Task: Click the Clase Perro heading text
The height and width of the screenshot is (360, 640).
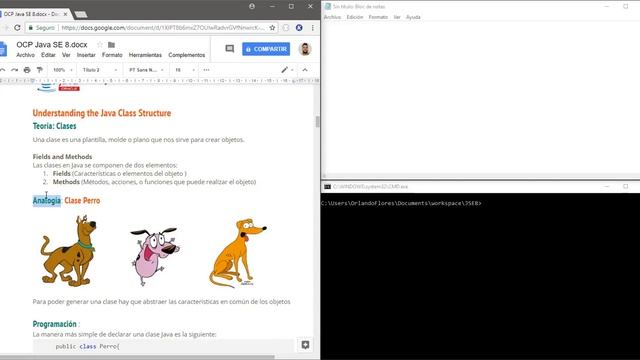Action: [82, 200]
